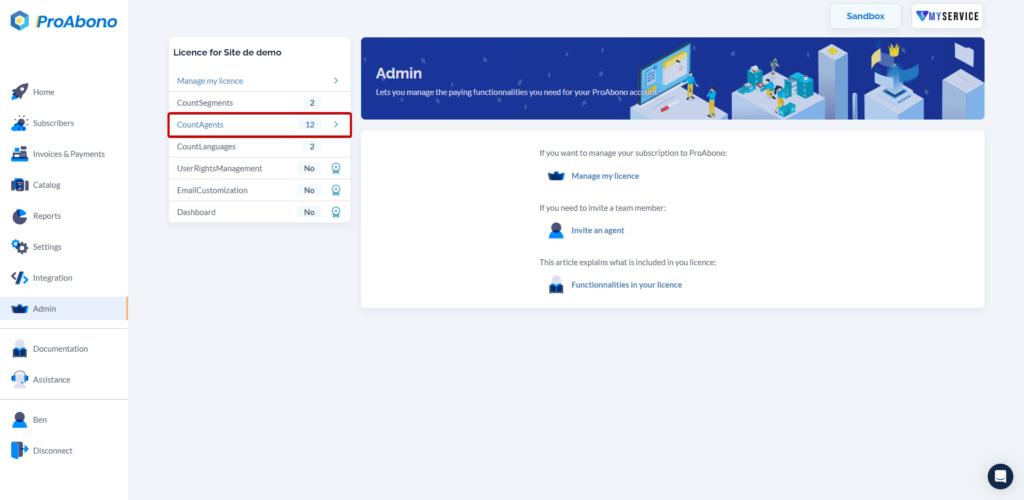The height and width of the screenshot is (500, 1024).
Task: Click the Invite an agent link
Action: click(598, 230)
